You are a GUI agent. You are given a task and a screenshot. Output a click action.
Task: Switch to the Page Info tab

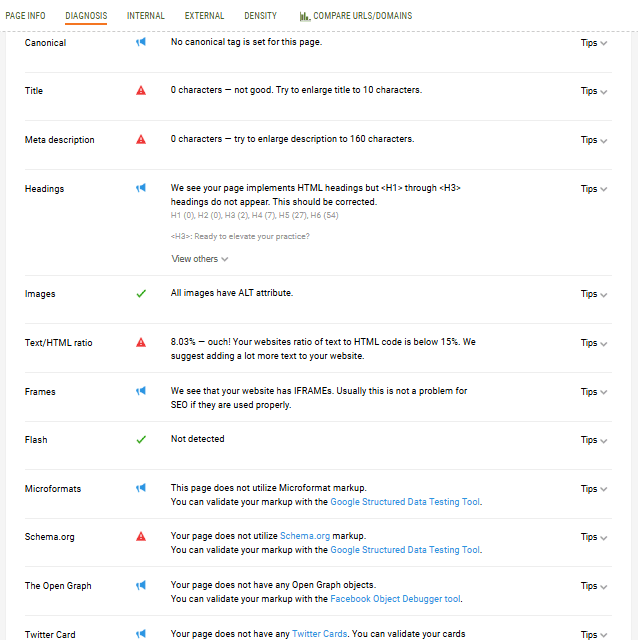pos(25,16)
